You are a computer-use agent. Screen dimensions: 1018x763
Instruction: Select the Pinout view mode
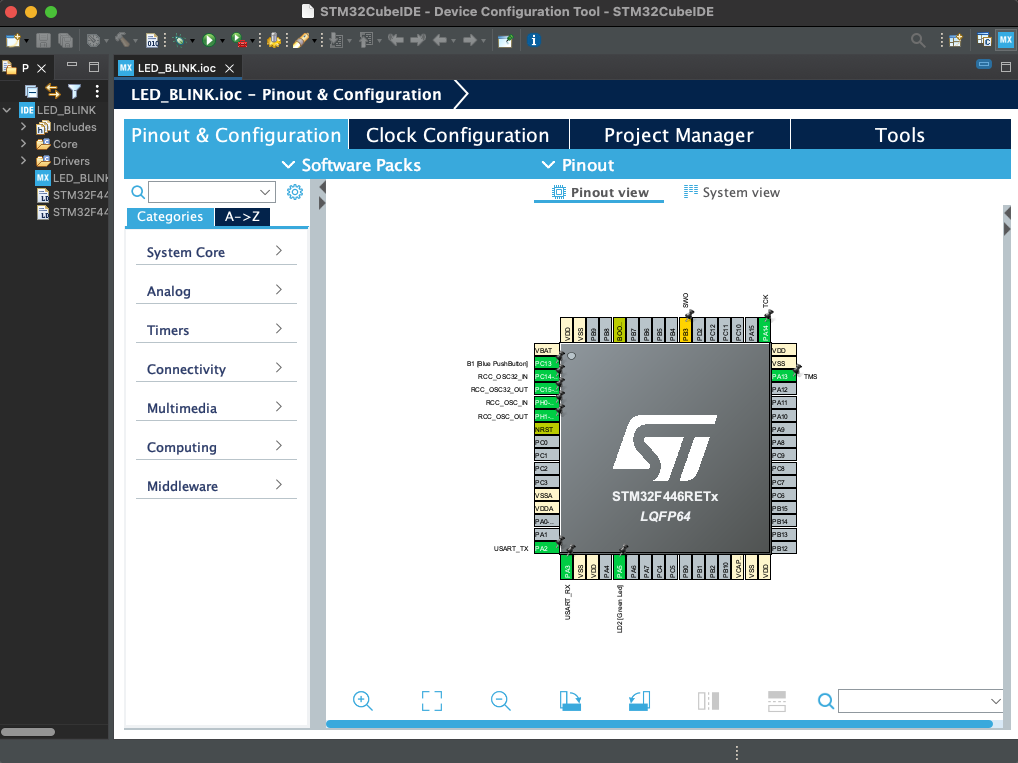pyautogui.click(x=600, y=192)
